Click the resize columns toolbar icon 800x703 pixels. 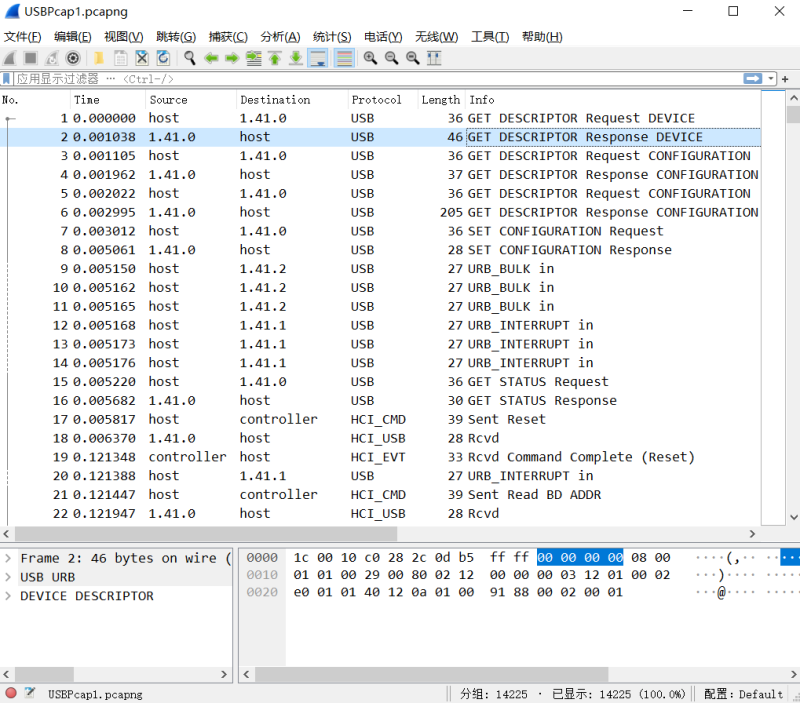click(x=434, y=58)
